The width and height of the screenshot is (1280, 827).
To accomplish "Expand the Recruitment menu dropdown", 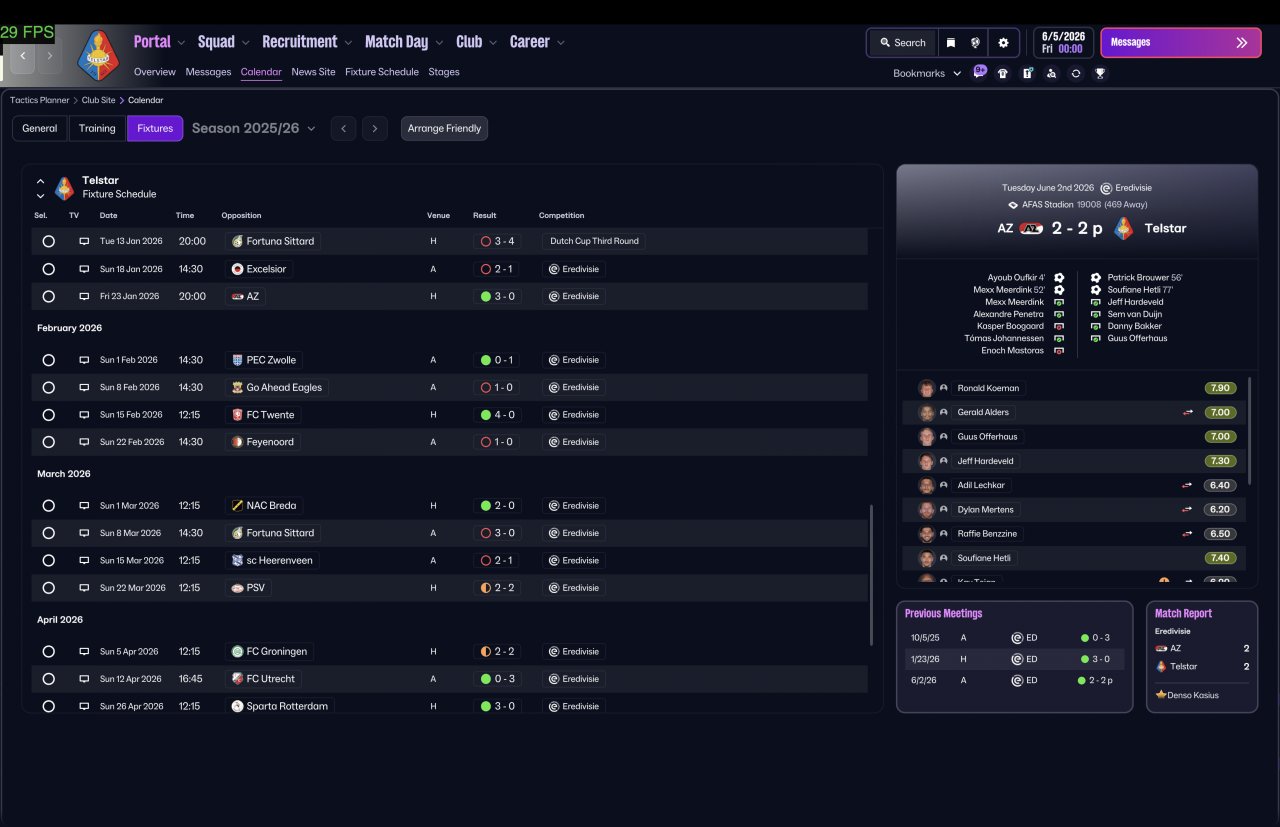I will [348, 43].
